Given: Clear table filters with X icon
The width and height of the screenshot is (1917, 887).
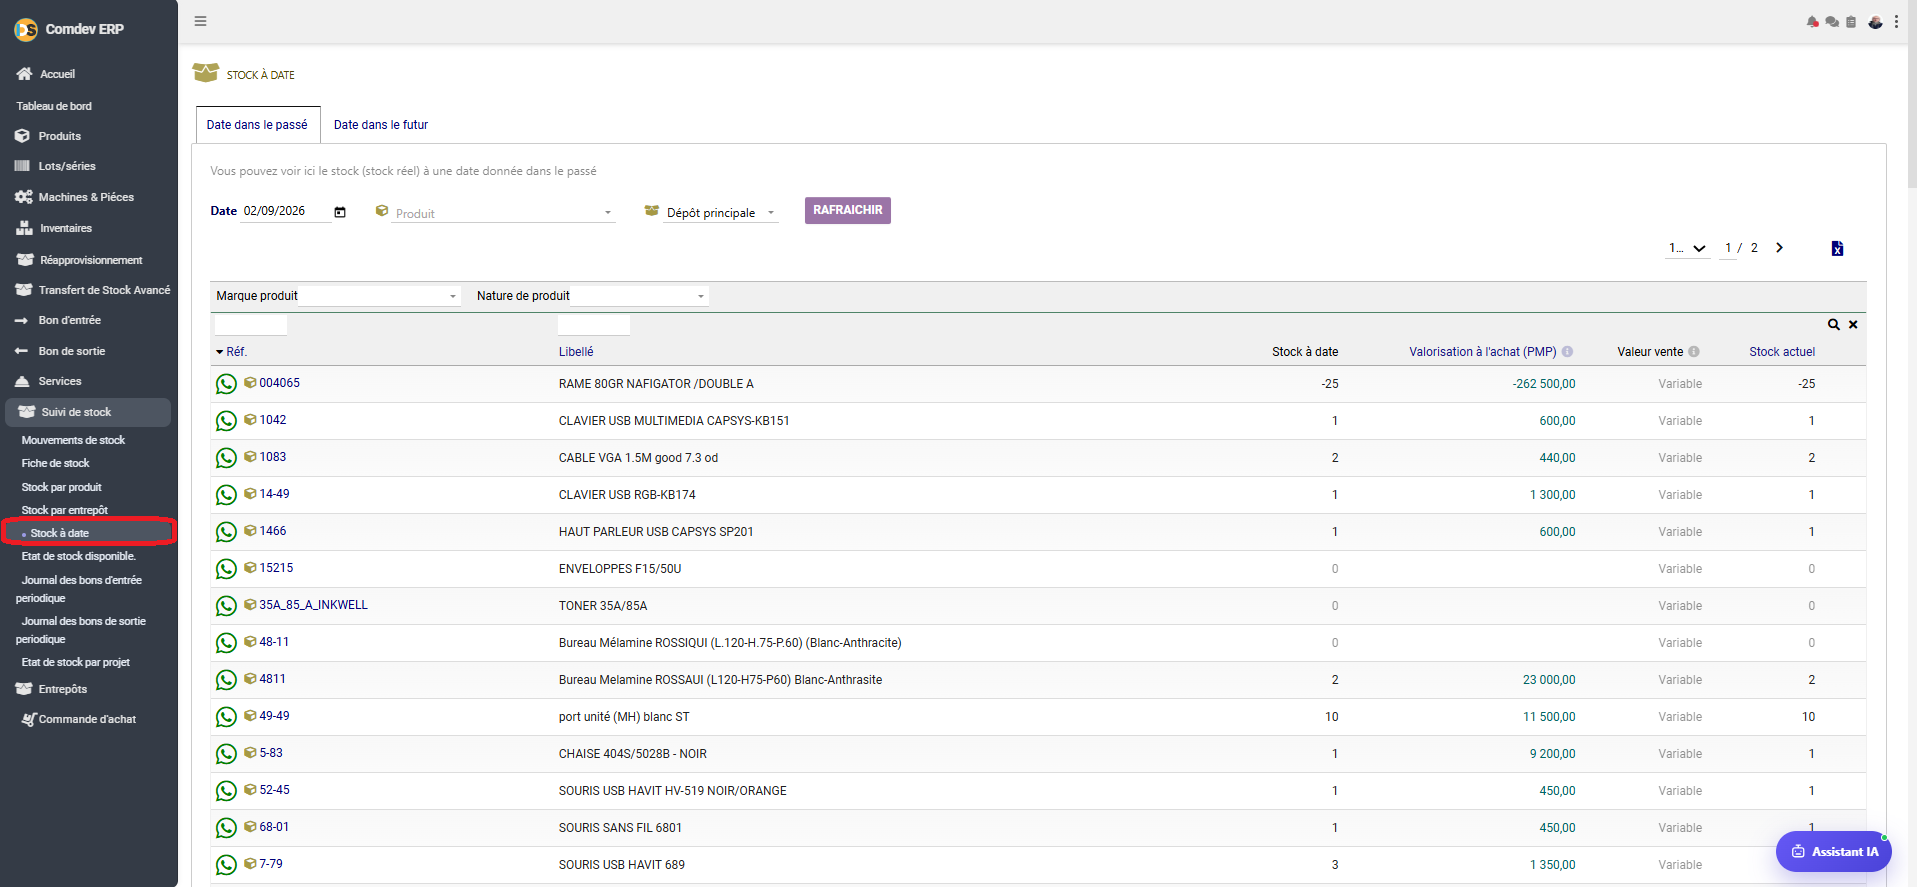Looking at the screenshot, I should coord(1853,325).
